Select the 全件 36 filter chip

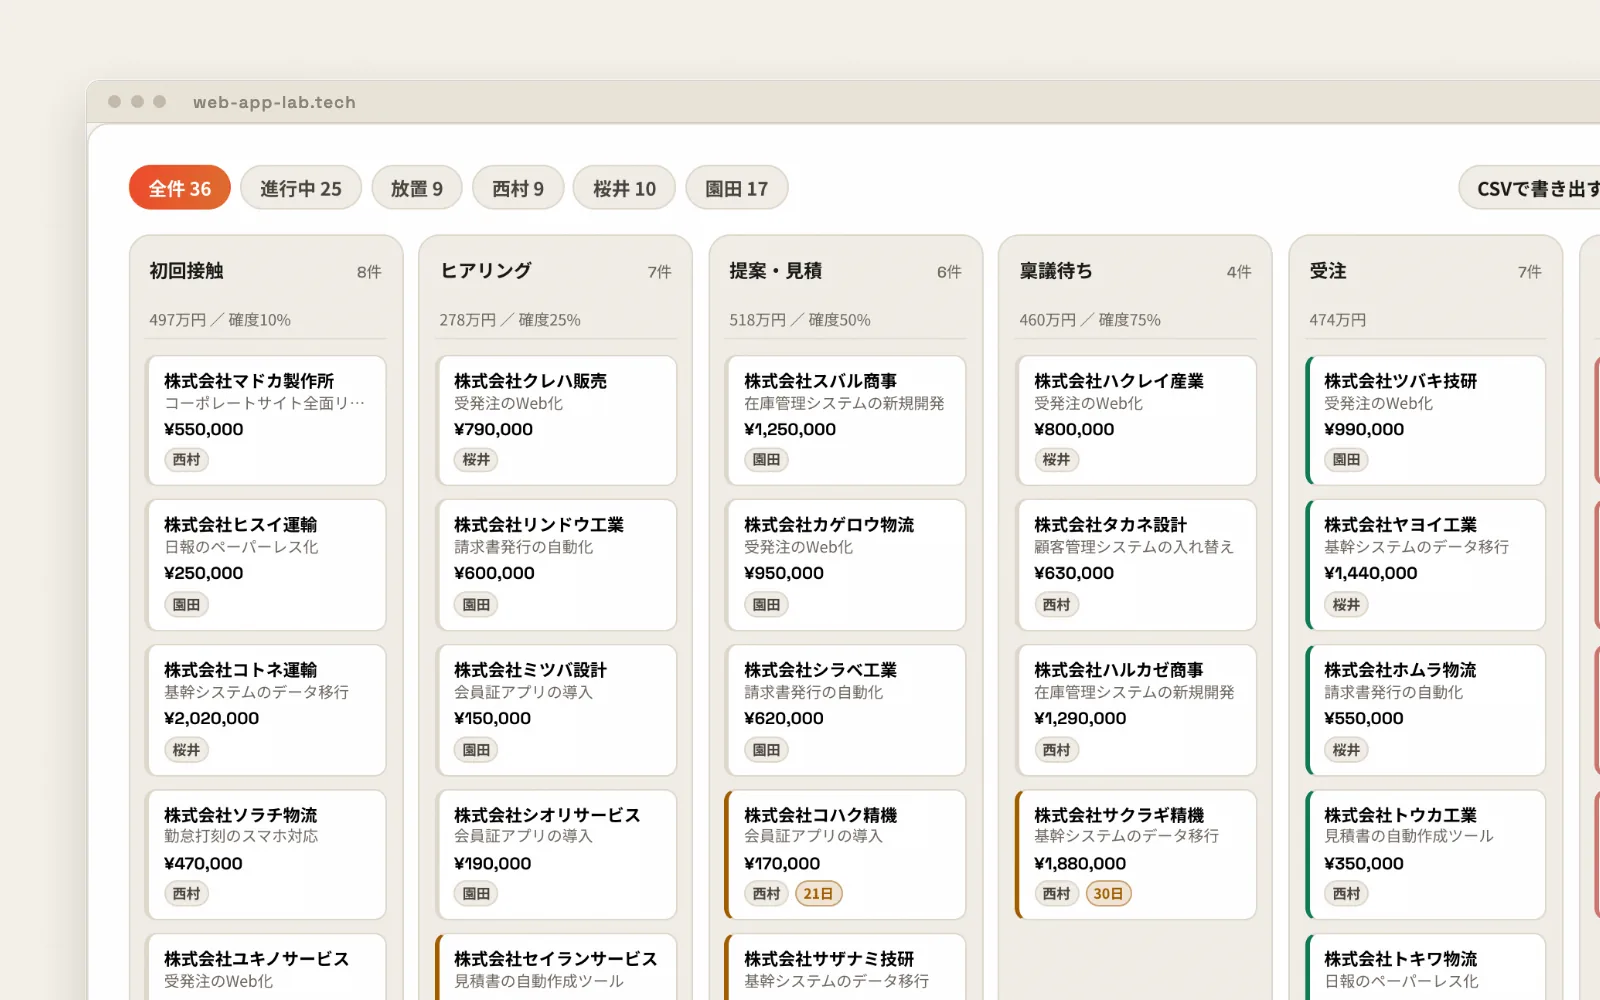point(180,188)
